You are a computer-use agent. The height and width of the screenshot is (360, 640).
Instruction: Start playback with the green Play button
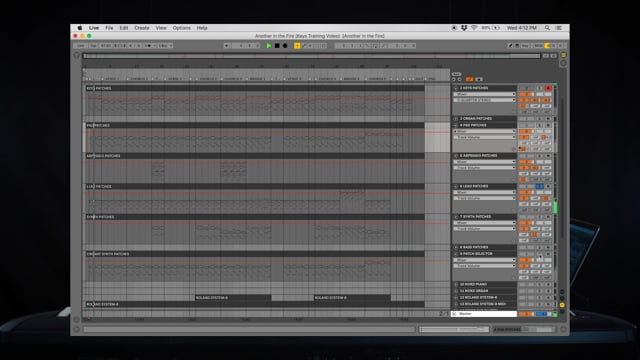pos(269,46)
